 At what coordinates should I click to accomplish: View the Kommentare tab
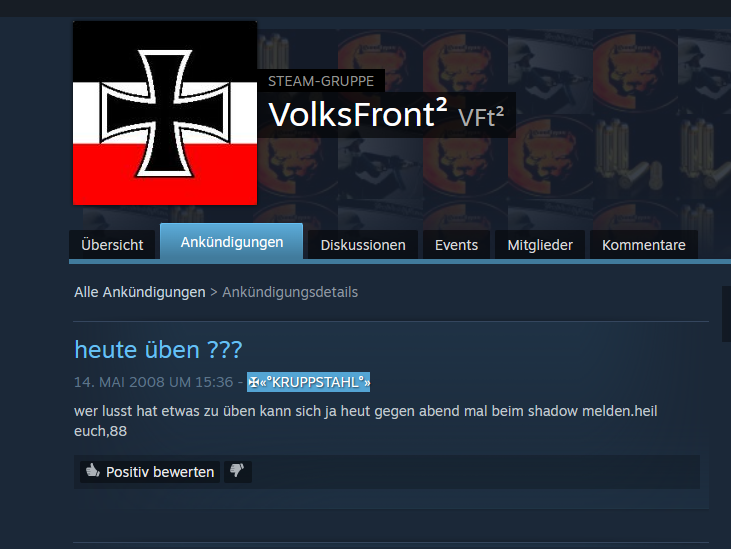click(644, 245)
